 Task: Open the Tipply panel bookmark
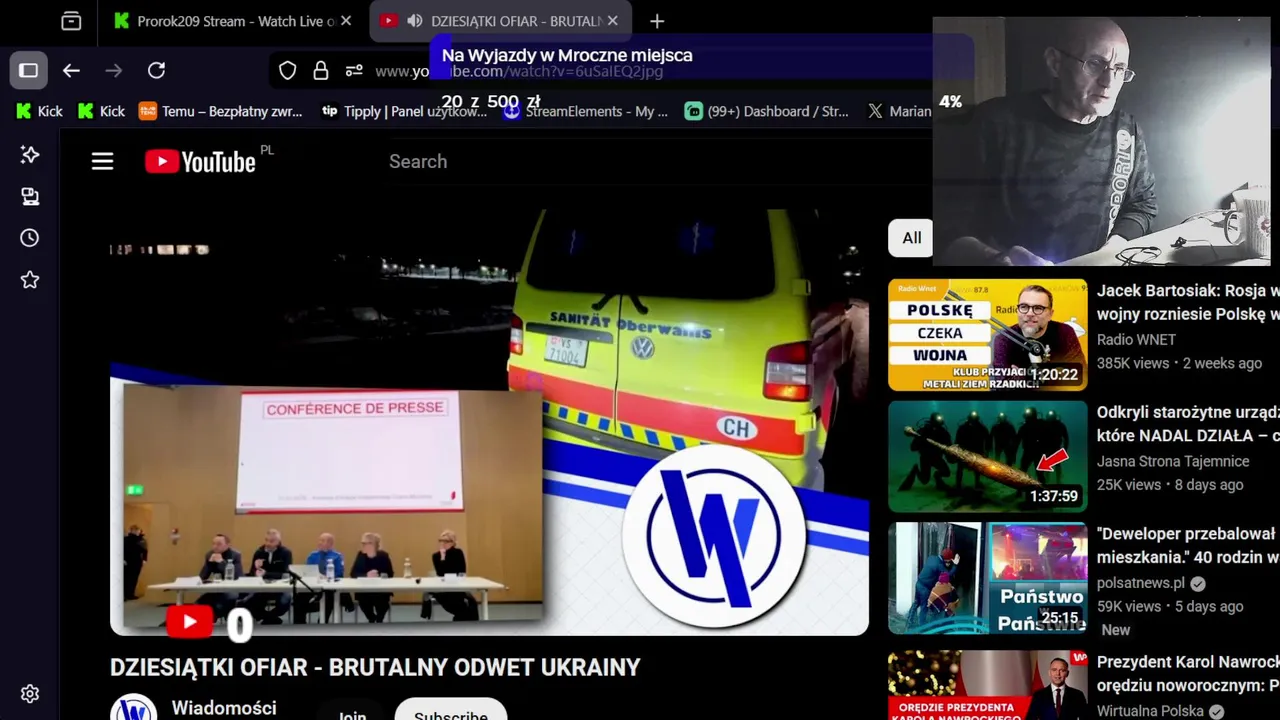(x=404, y=111)
